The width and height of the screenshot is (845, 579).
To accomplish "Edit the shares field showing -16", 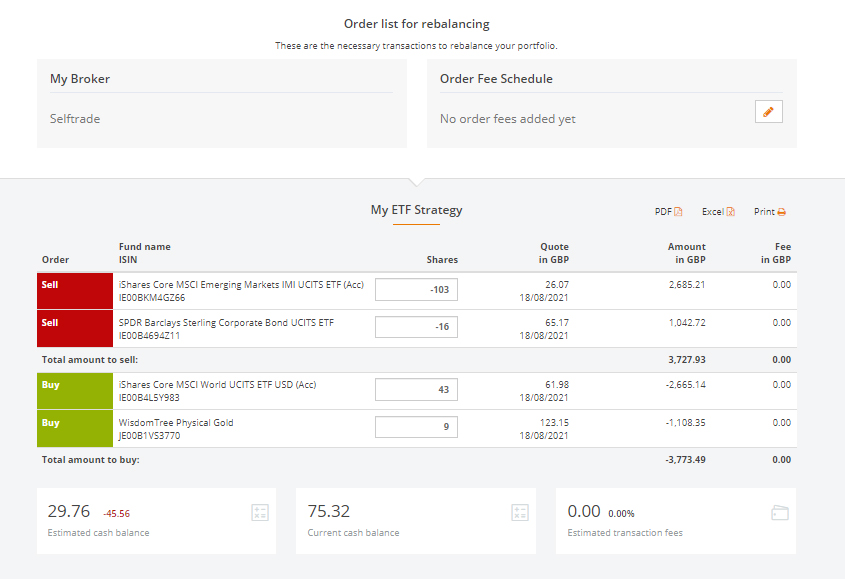I will click(x=416, y=327).
